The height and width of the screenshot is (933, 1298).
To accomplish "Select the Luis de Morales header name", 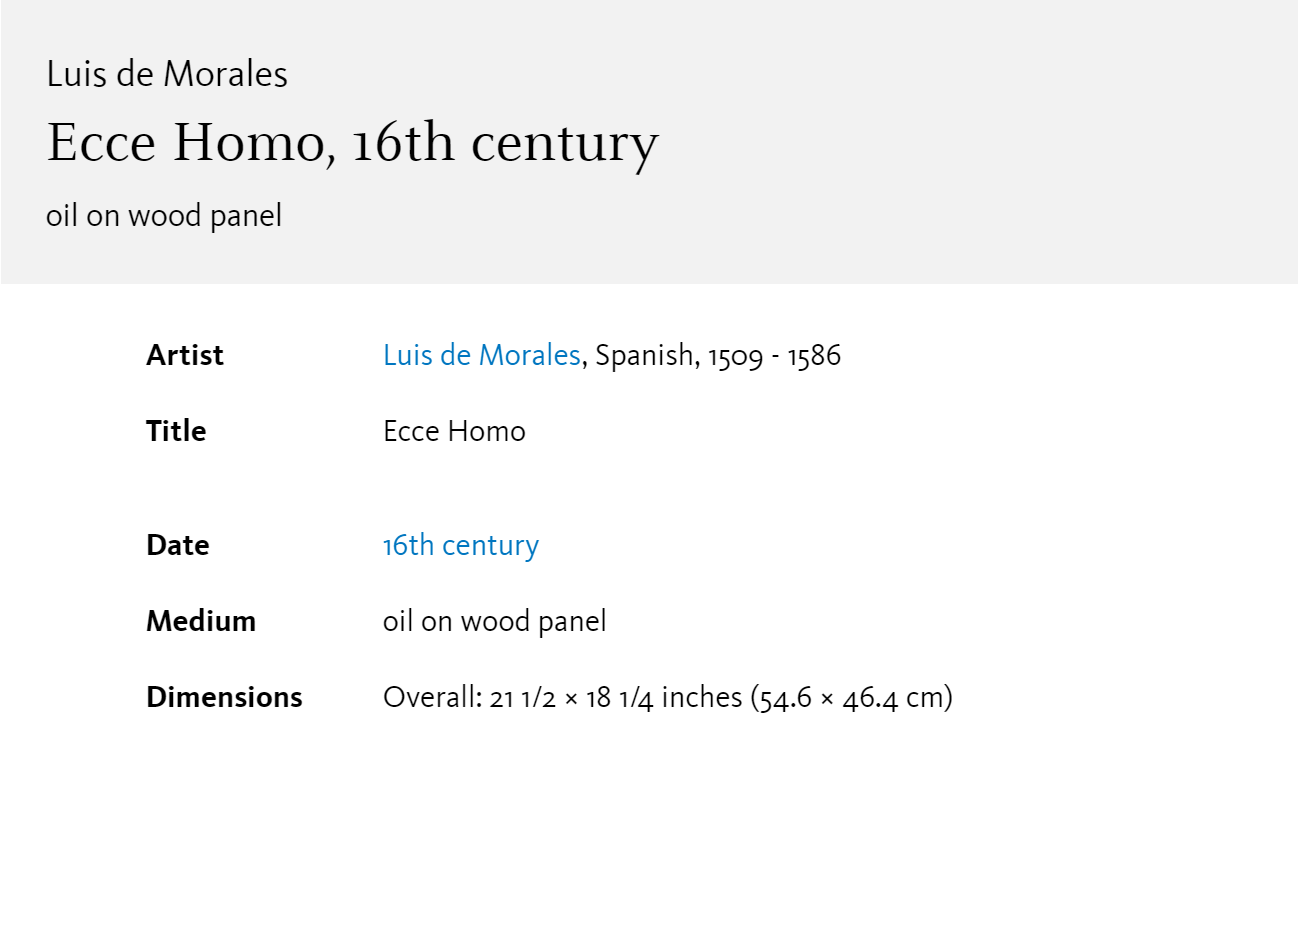I will click(x=167, y=74).
